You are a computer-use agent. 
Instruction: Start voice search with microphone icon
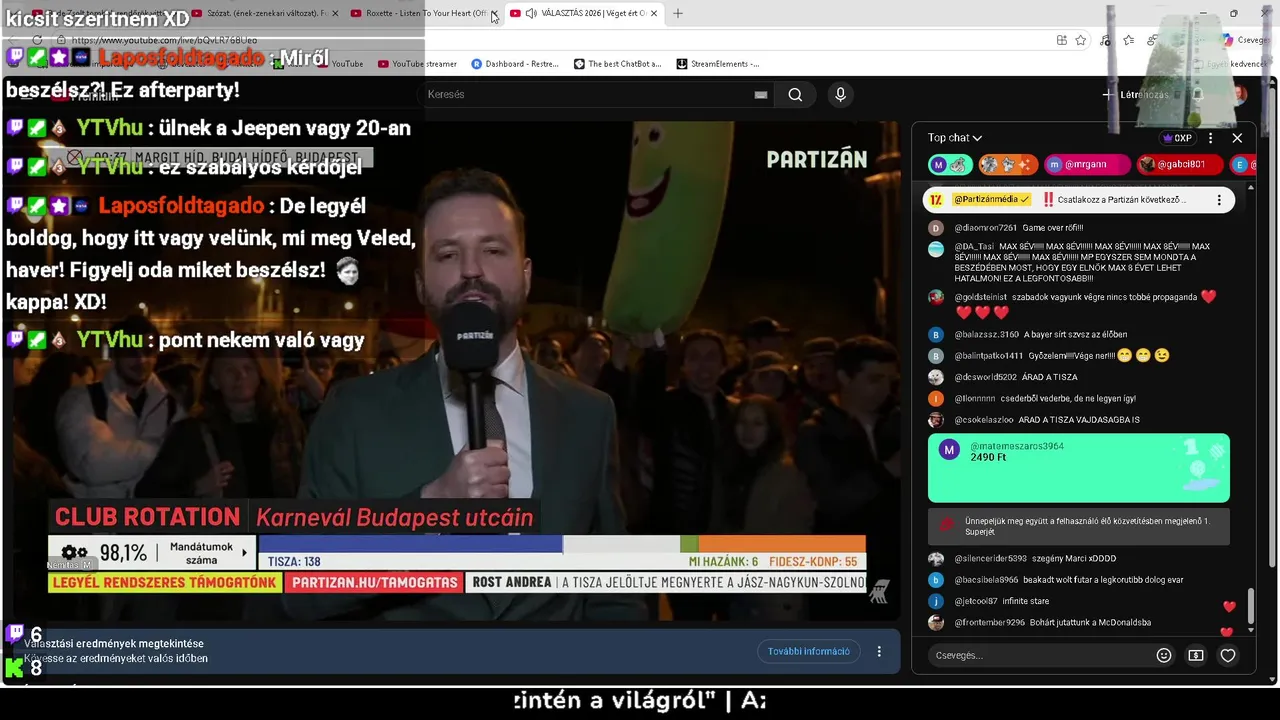pyautogui.click(x=840, y=94)
